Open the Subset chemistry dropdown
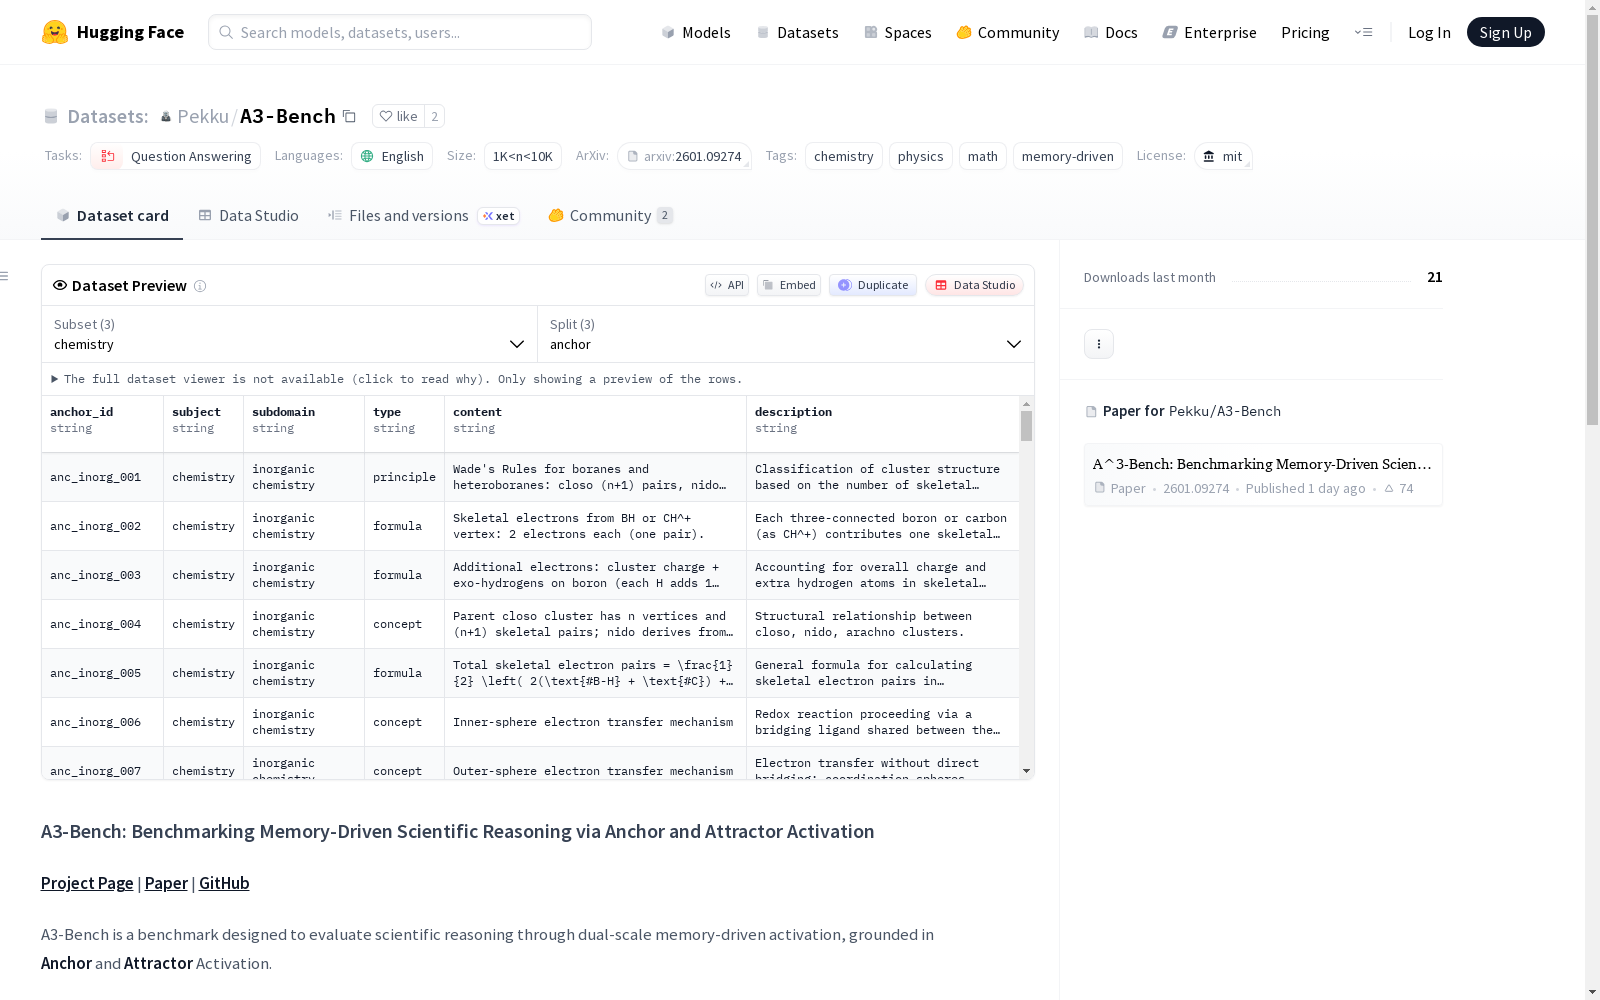This screenshot has height=1000, width=1600. [289, 334]
